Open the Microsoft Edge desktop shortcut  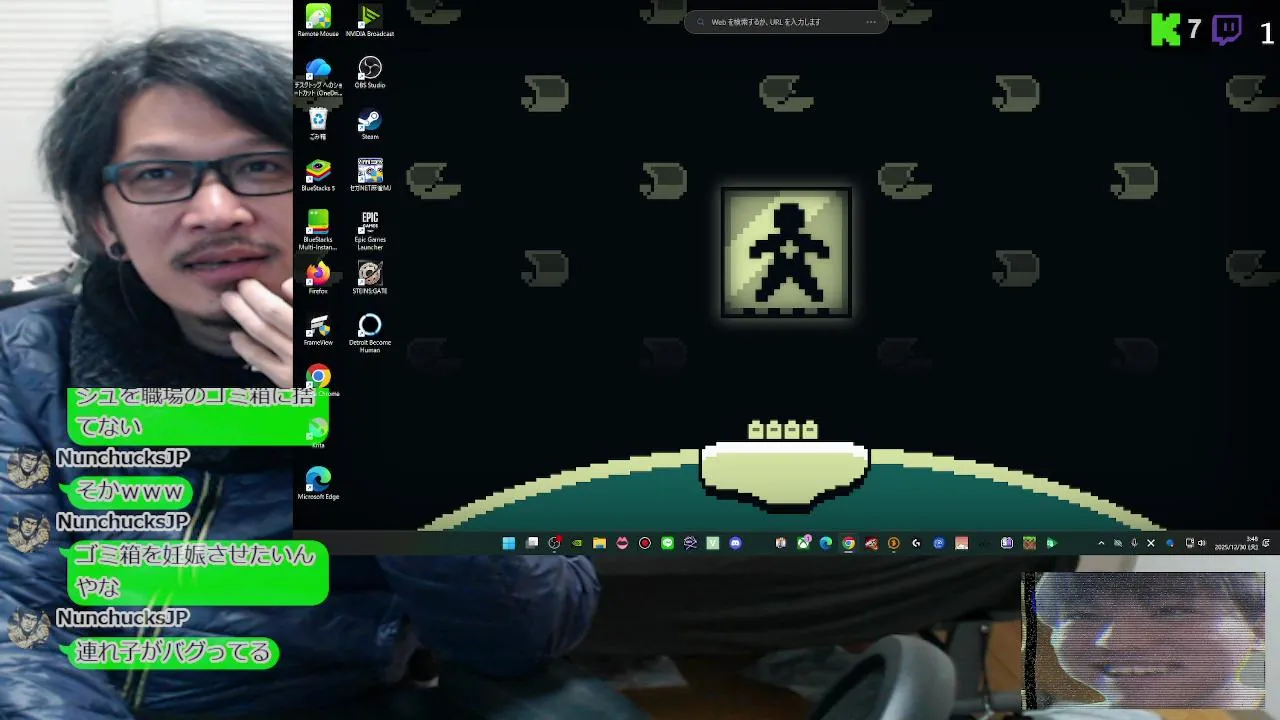318,484
